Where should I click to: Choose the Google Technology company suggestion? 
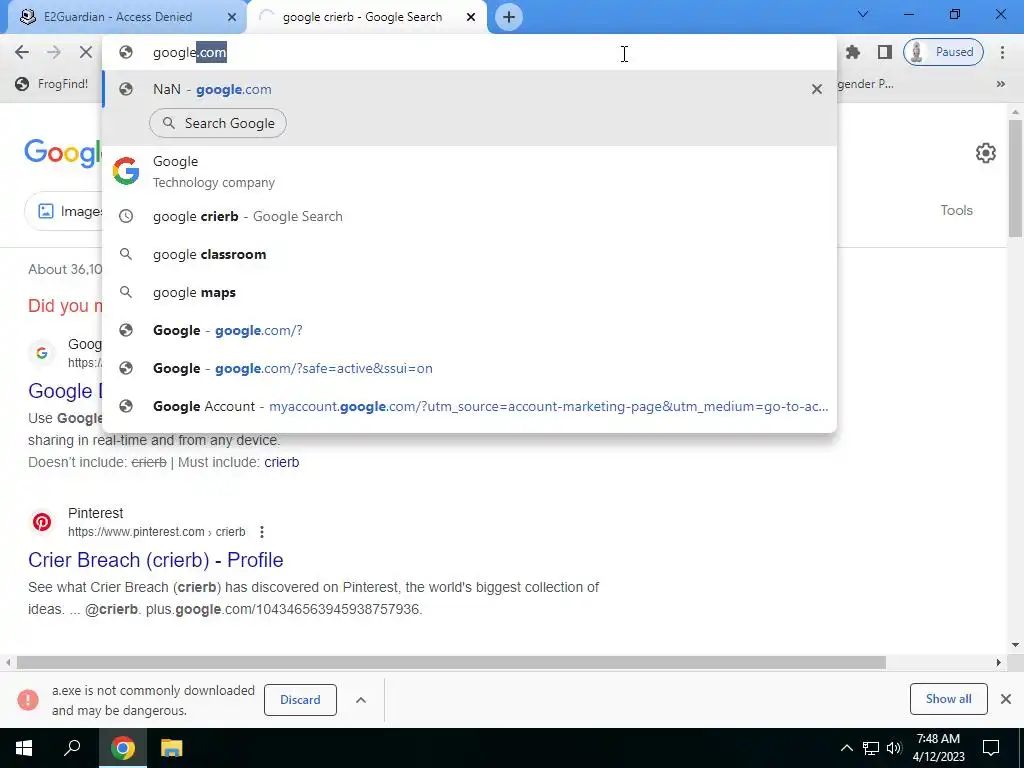tap(469, 172)
